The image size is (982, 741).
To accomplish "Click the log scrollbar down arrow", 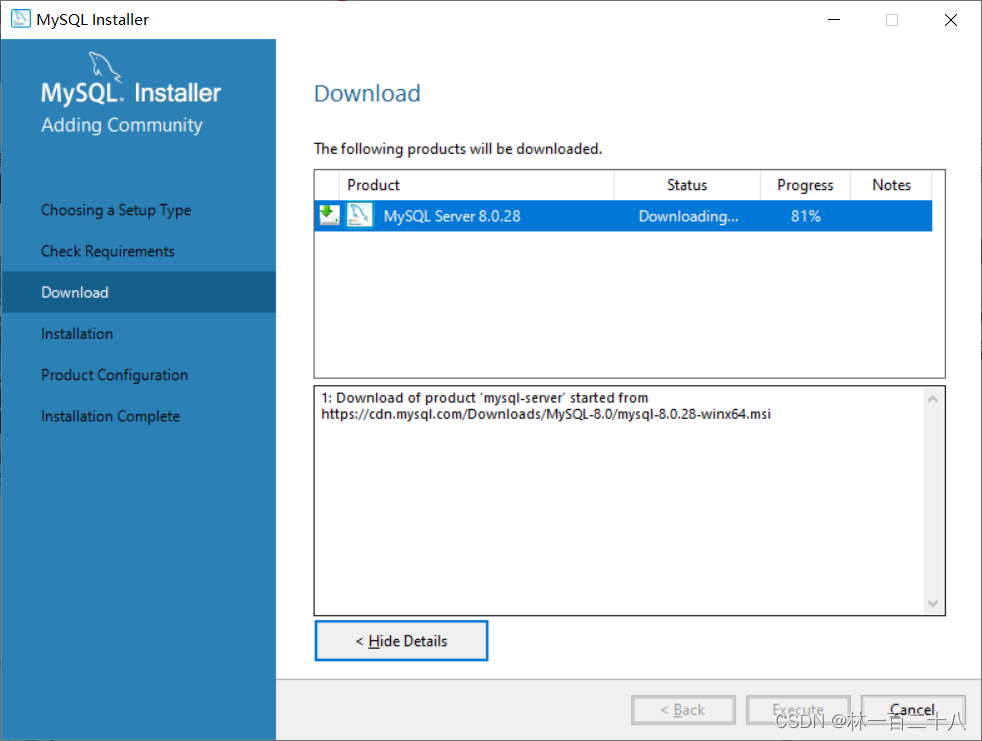I will pos(933,603).
